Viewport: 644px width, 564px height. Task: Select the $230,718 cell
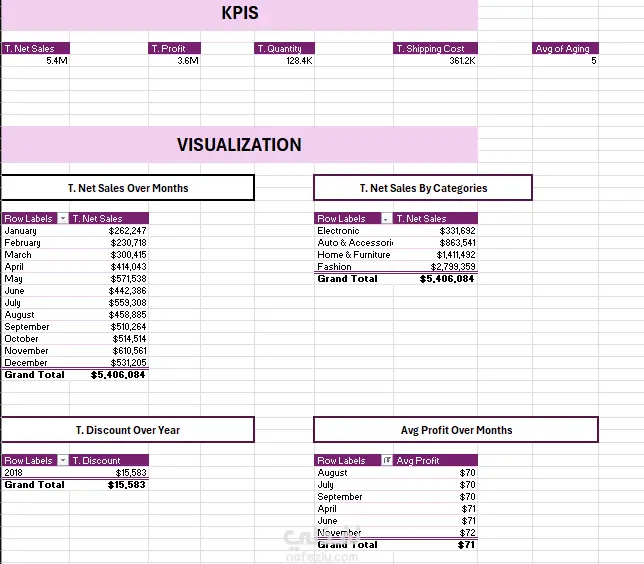[x=109, y=242]
